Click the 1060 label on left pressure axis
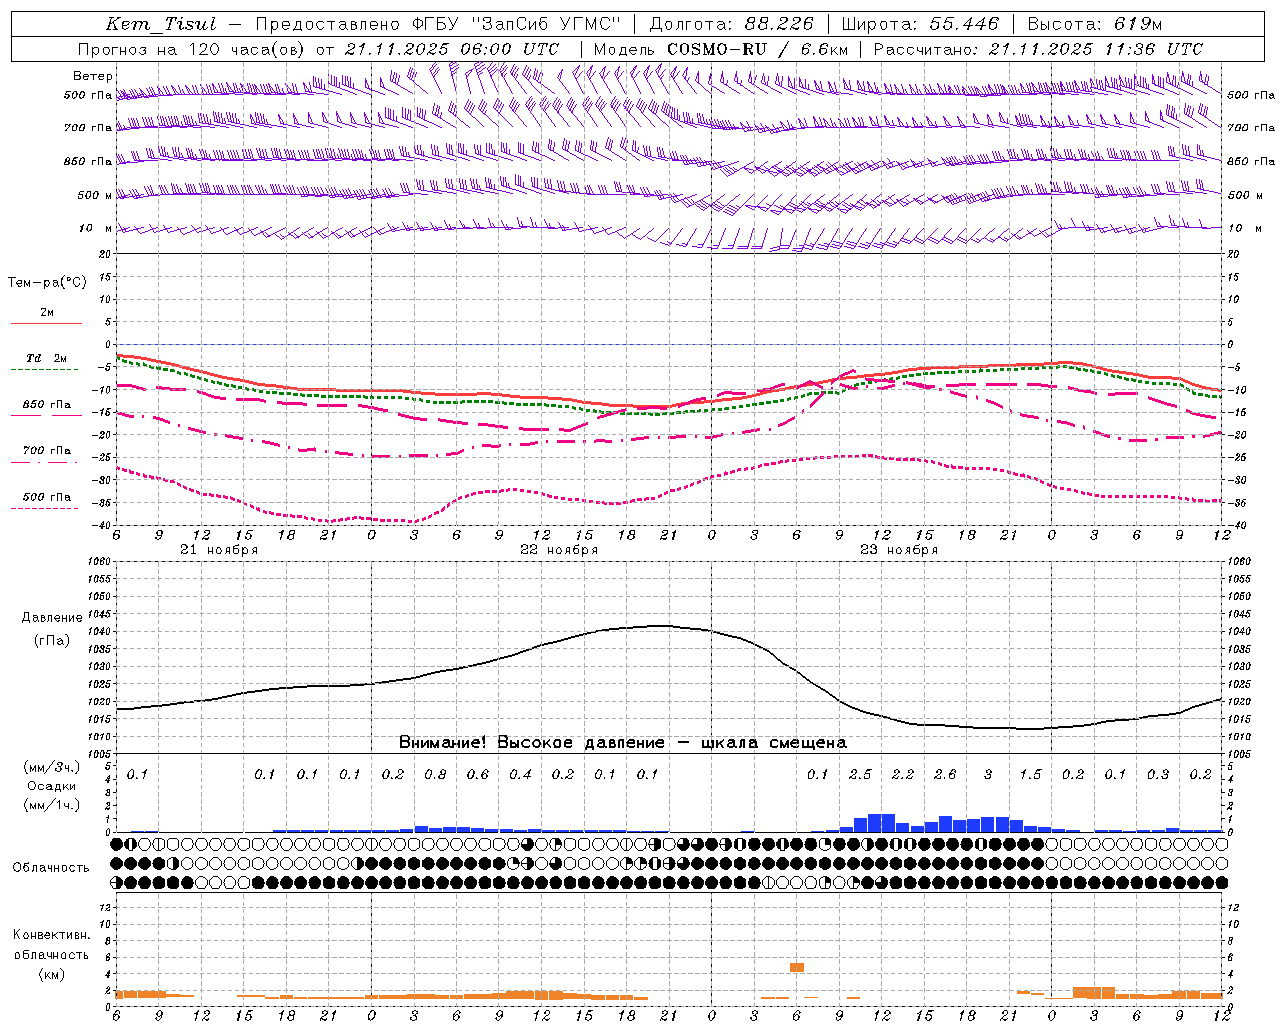This screenshot has width=1280, height=1024. 99,562
